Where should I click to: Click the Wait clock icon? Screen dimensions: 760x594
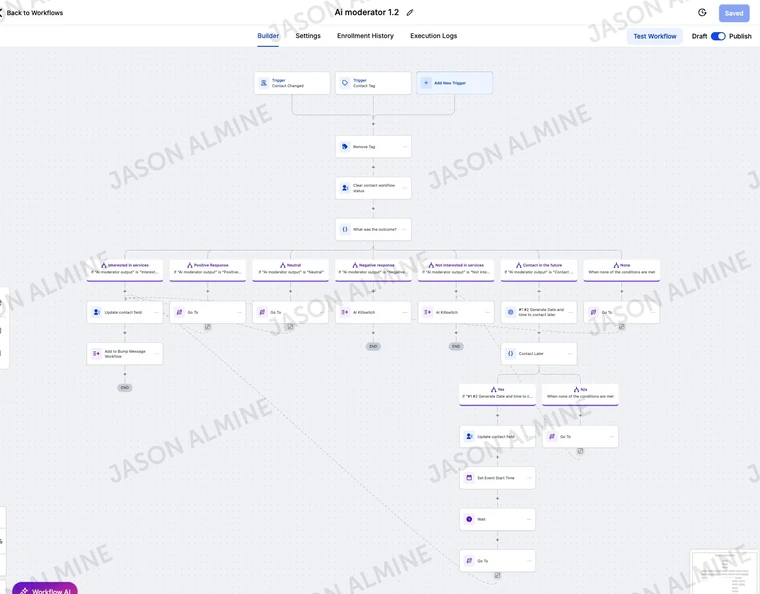469,519
